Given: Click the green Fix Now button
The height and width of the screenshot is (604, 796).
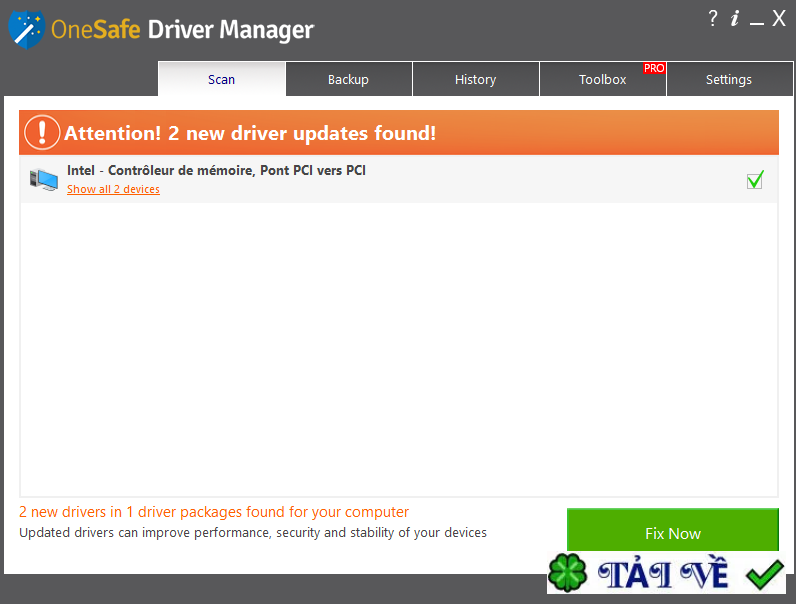Looking at the screenshot, I should tap(673, 530).
